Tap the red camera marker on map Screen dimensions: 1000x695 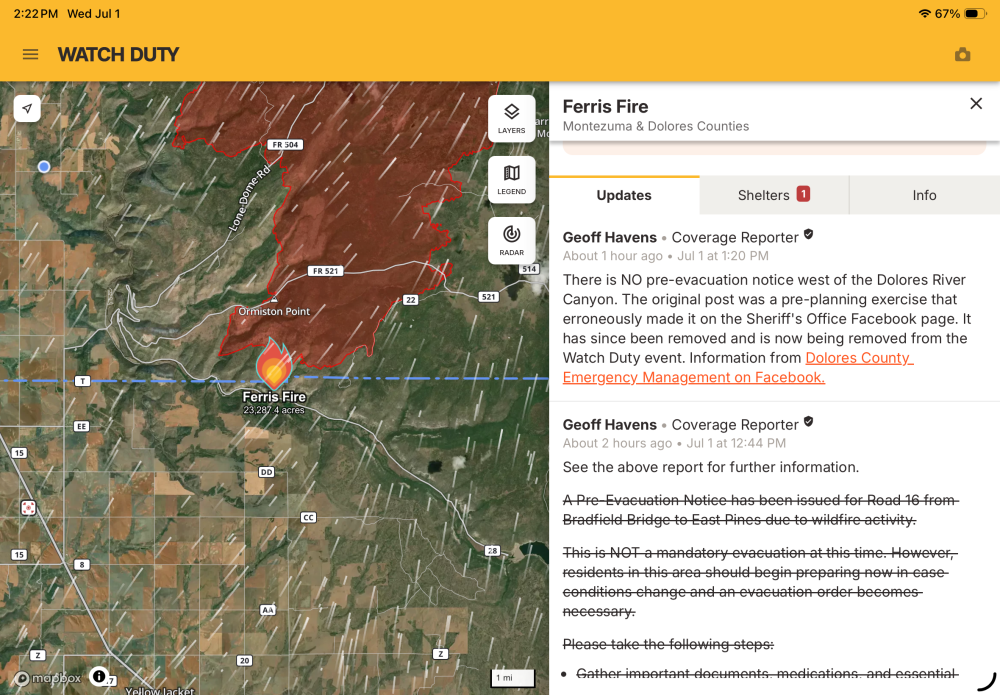[x=29, y=508]
